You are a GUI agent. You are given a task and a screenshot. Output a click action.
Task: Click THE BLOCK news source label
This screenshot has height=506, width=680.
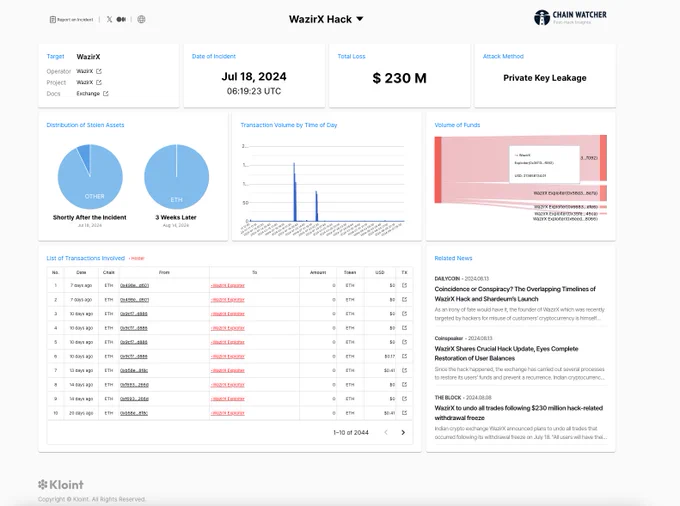tap(448, 397)
